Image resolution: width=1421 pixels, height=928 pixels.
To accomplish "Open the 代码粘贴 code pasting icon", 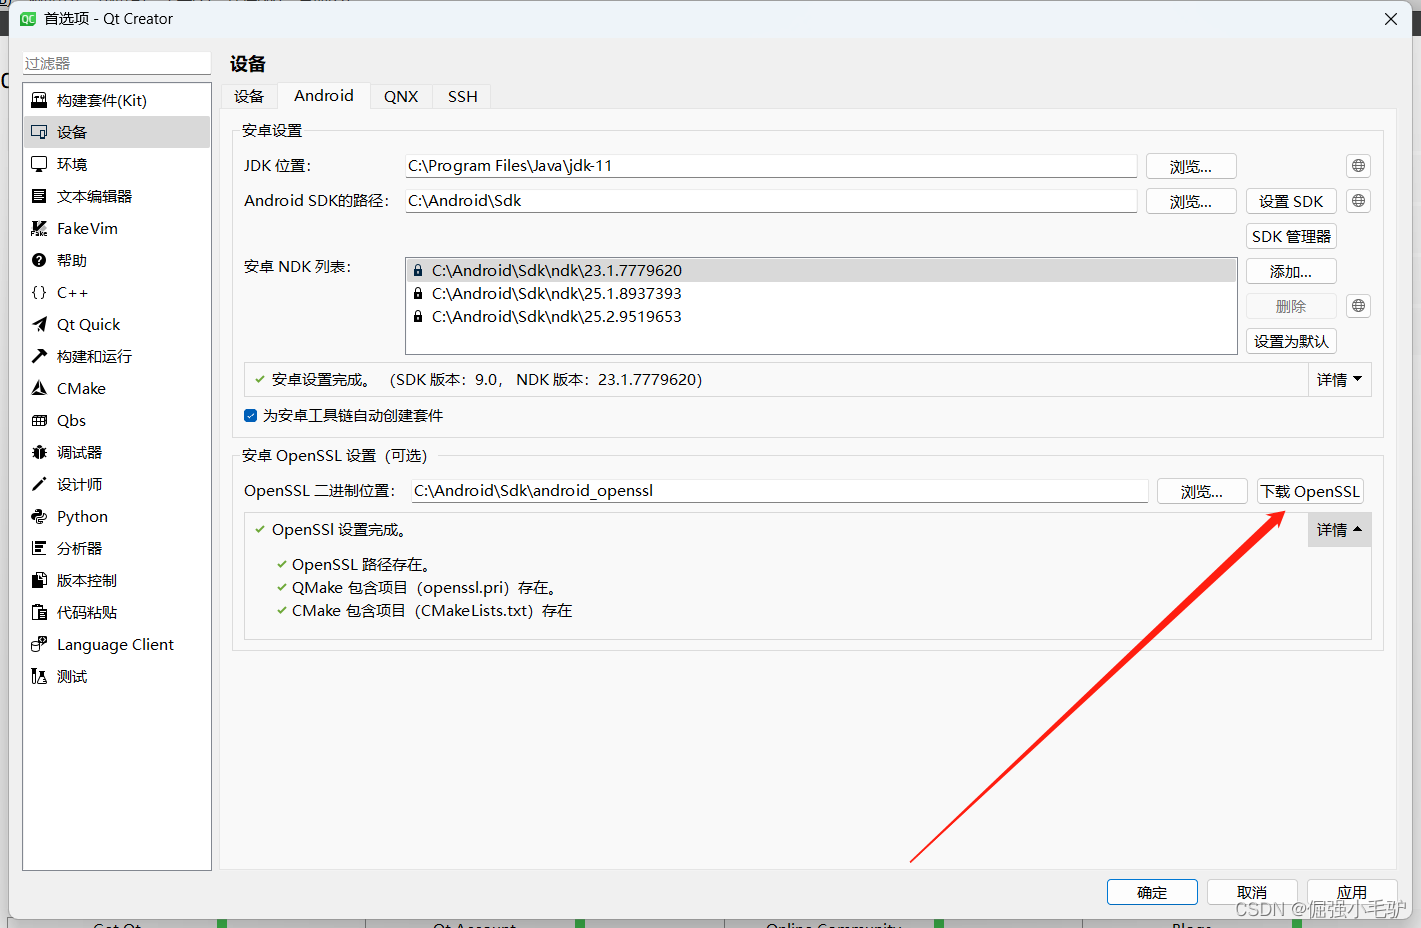I will pos(39,612).
